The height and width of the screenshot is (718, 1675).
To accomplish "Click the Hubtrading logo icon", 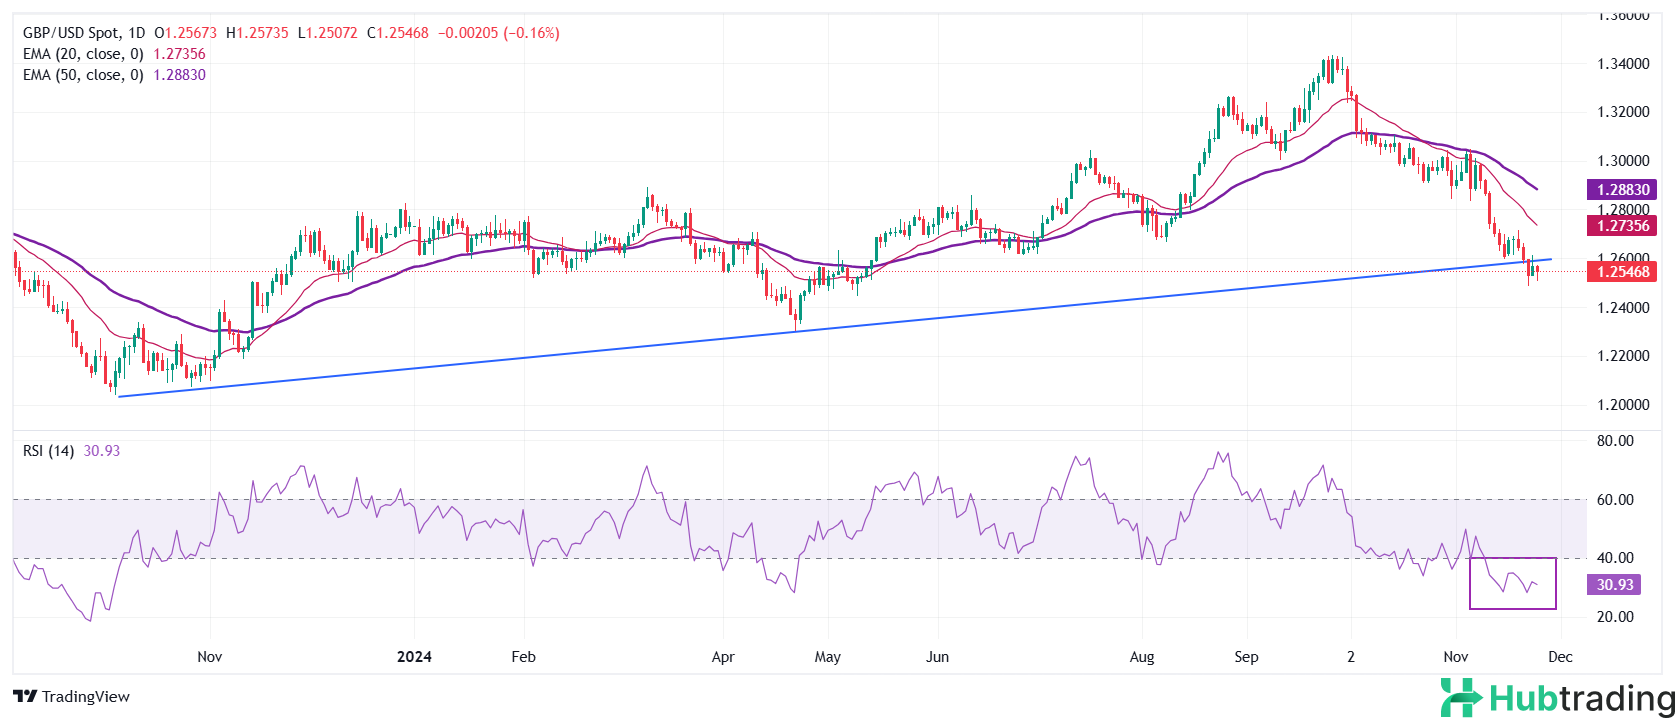I will pyautogui.click(x=1461, y=698).
